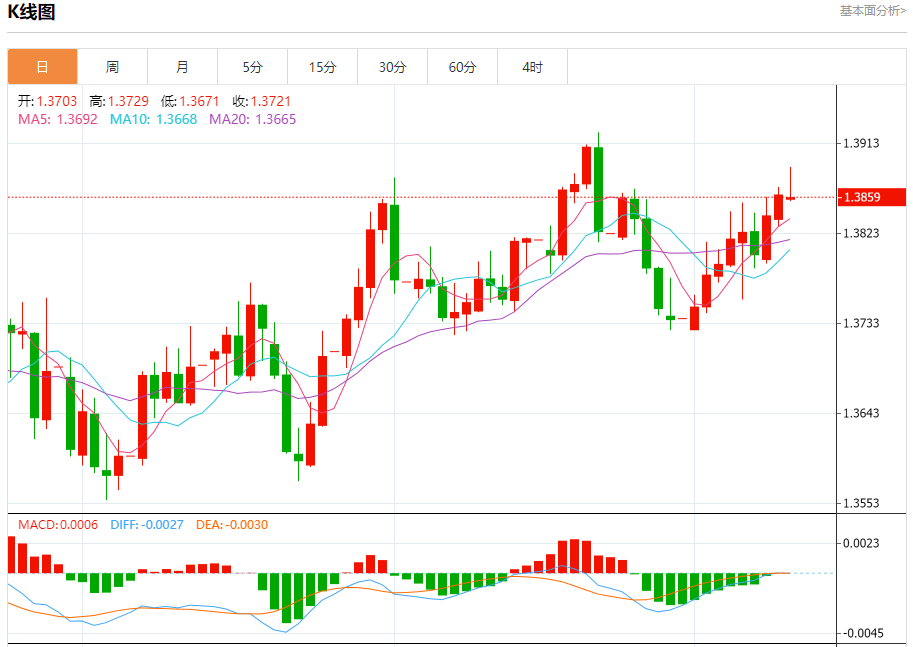
Task: Click the 1.3733 price axis label
Action: (x=861, y=323)
